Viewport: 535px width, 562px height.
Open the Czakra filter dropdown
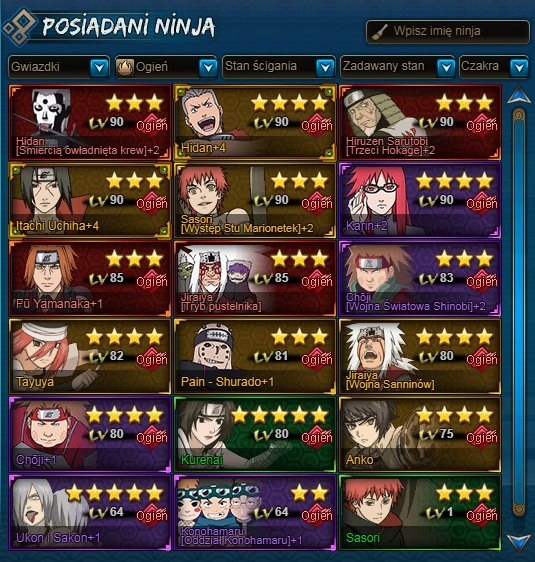[494, 67]
